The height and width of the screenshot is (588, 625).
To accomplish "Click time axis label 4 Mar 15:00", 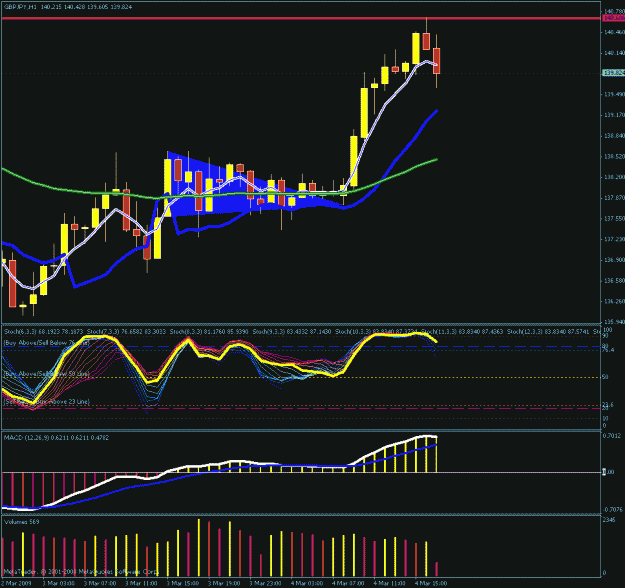I will click(430, 583).
